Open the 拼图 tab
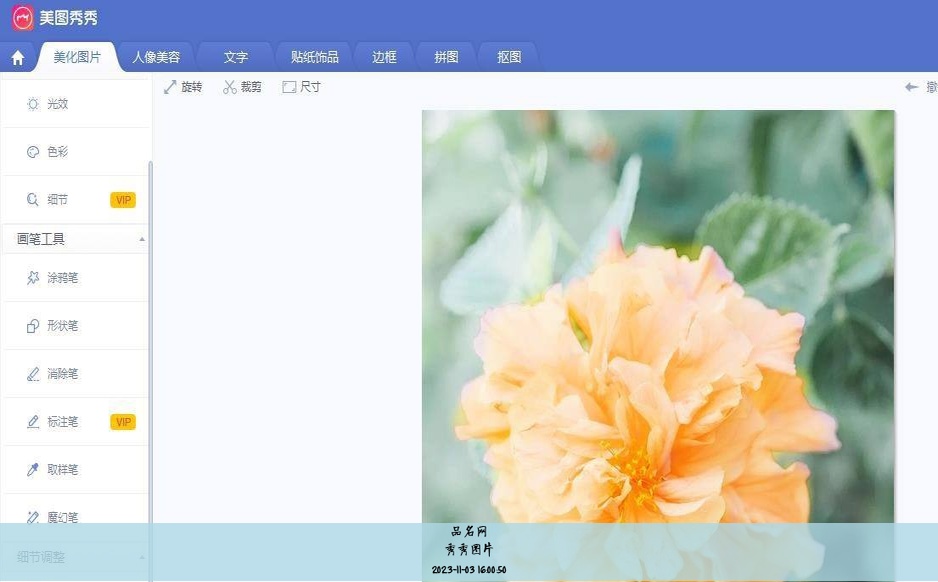Image resolution: width=938 pixels, height=582 pixels. [x=446, y=57]
